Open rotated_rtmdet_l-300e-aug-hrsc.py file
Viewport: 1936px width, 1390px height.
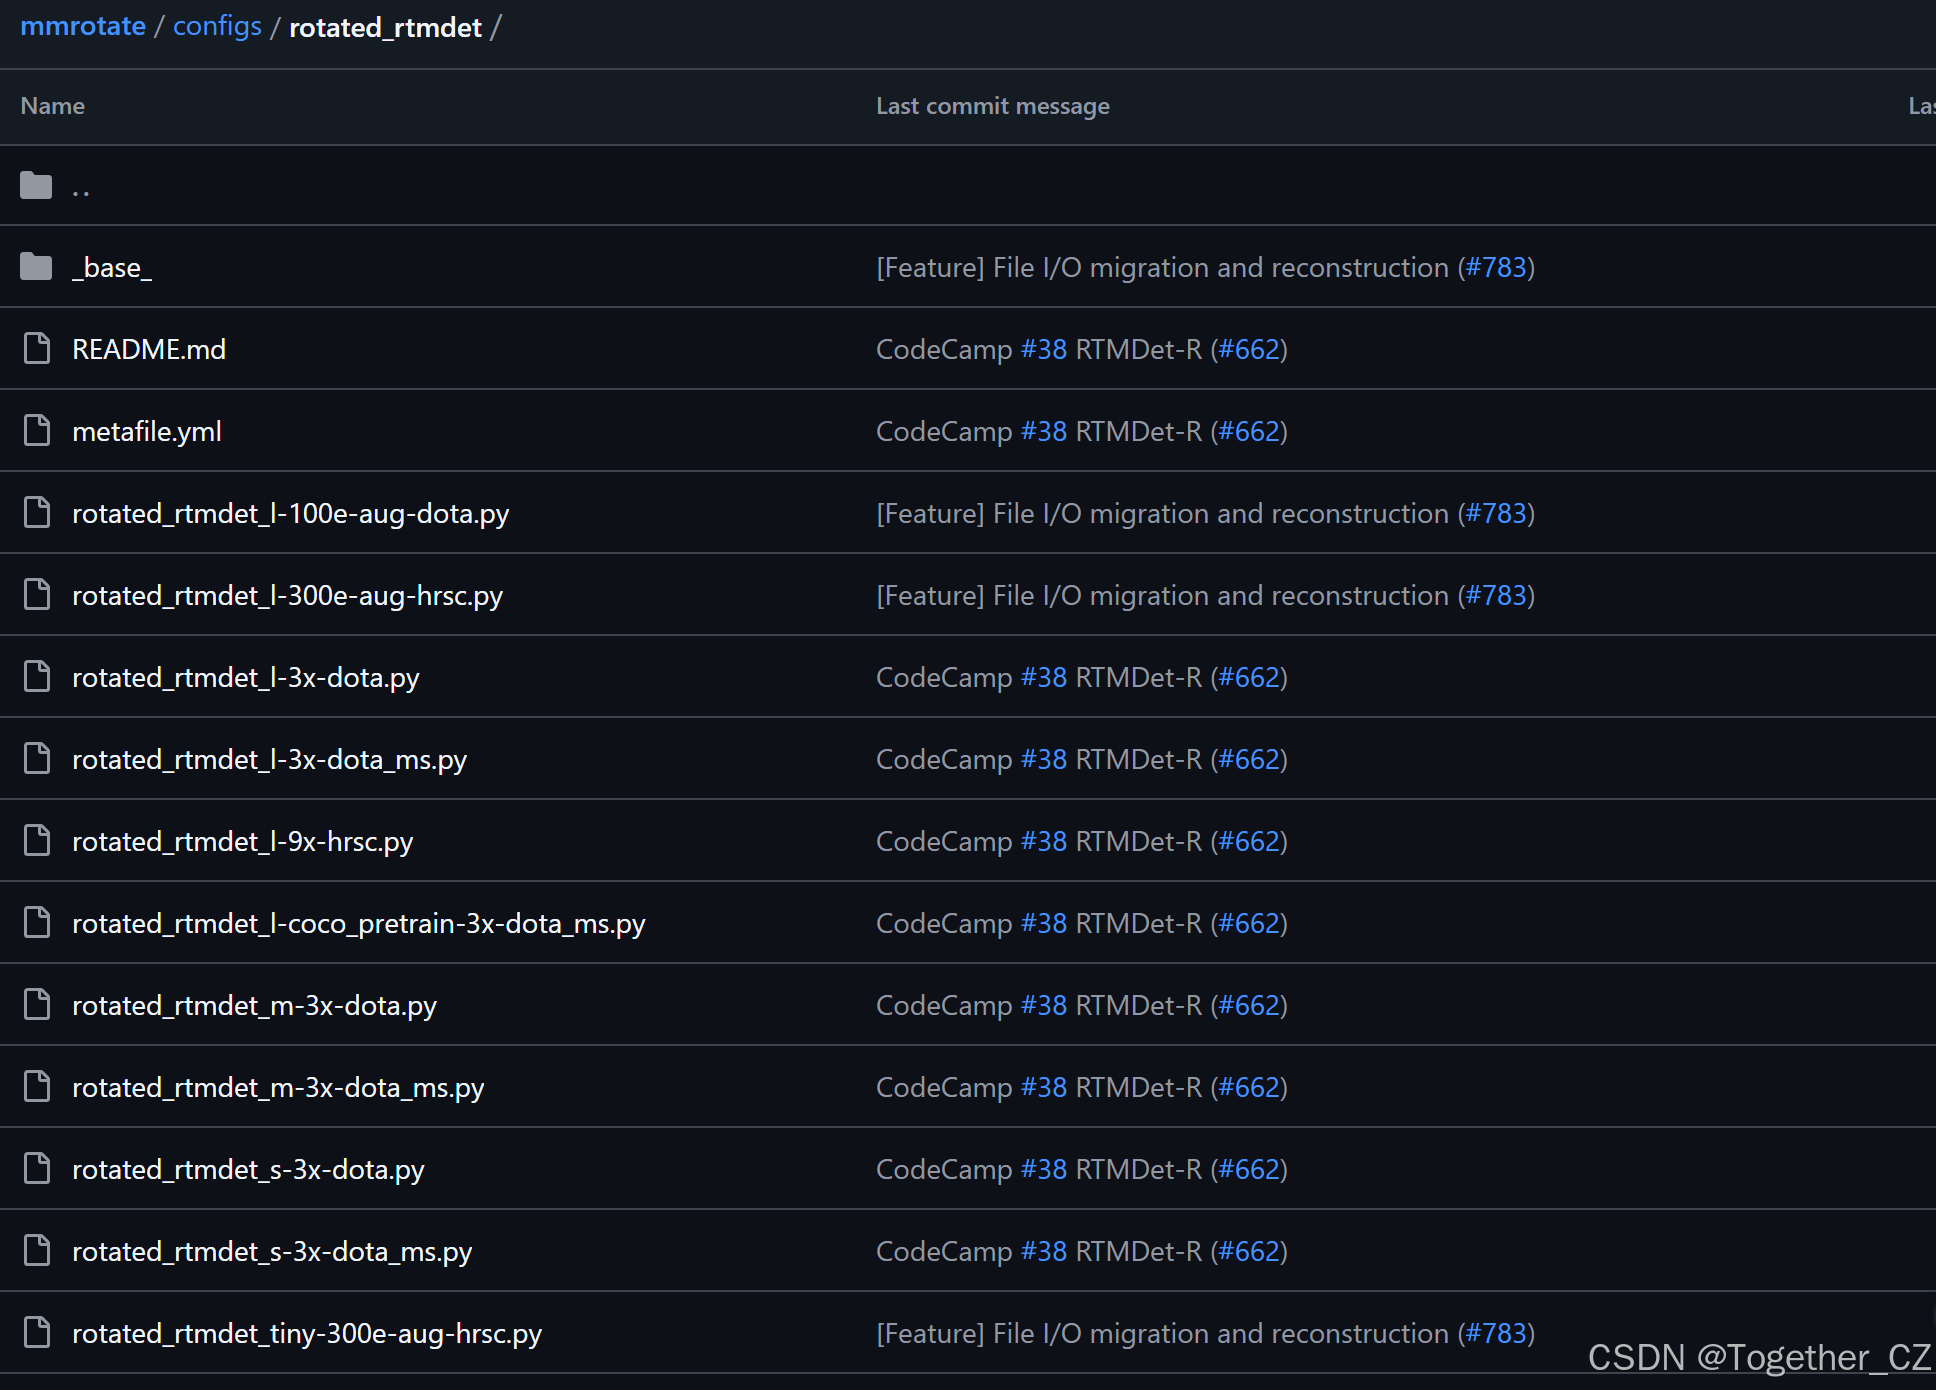[x=287, y=596]
